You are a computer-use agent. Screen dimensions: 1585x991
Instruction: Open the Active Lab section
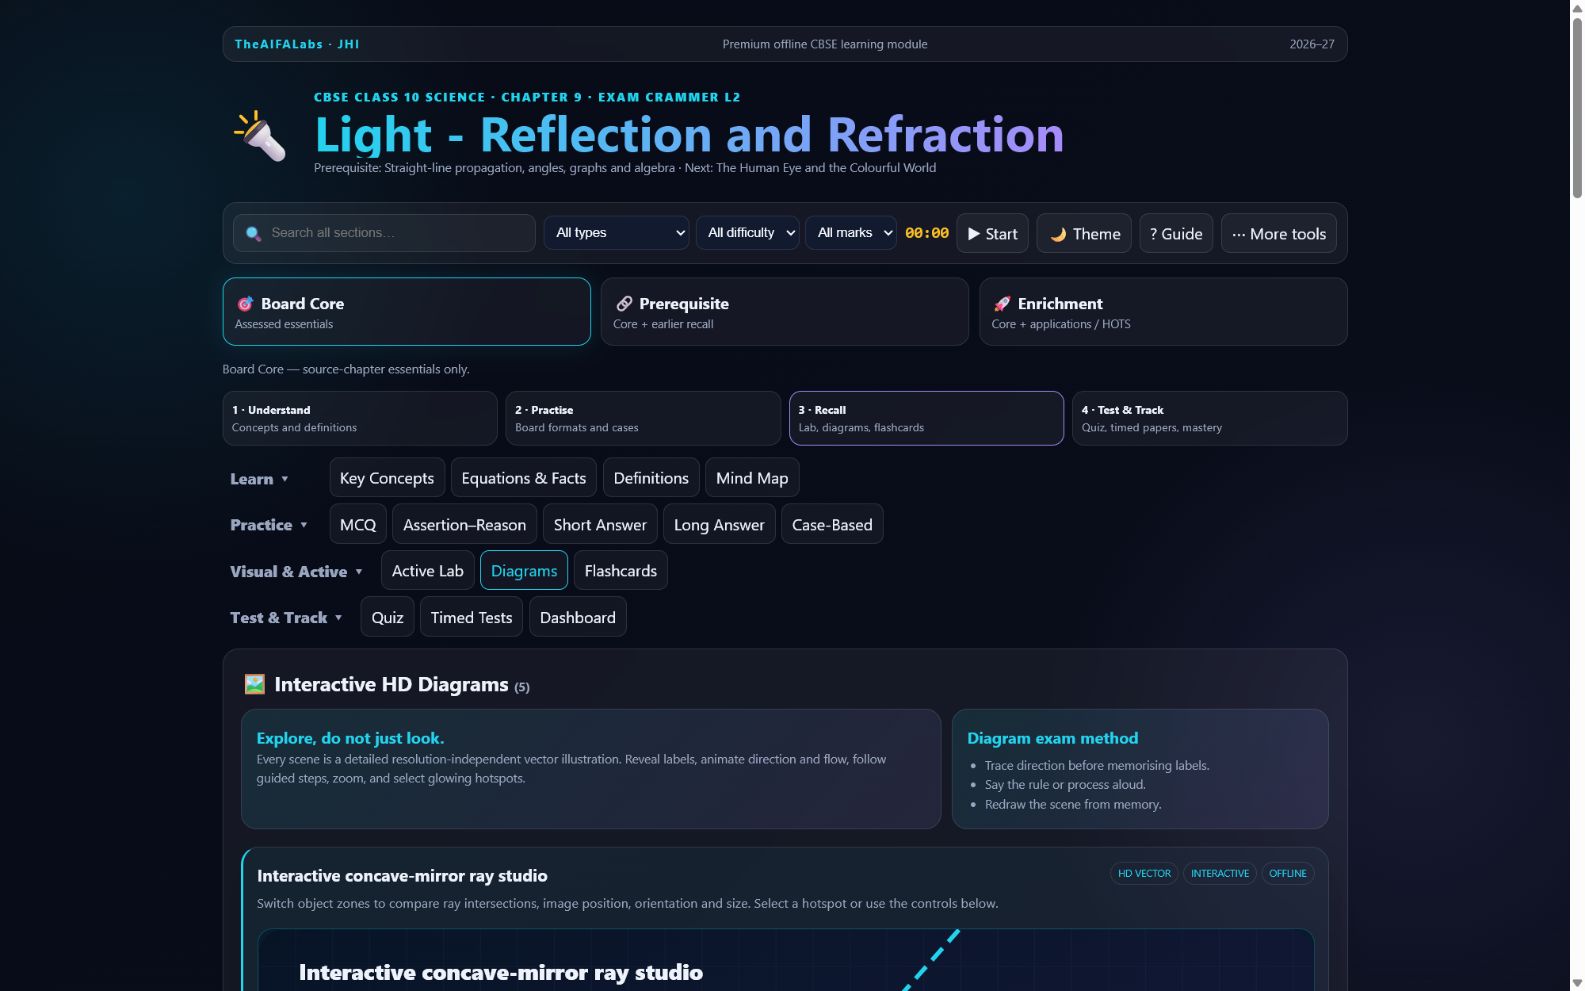click(428, 571)
